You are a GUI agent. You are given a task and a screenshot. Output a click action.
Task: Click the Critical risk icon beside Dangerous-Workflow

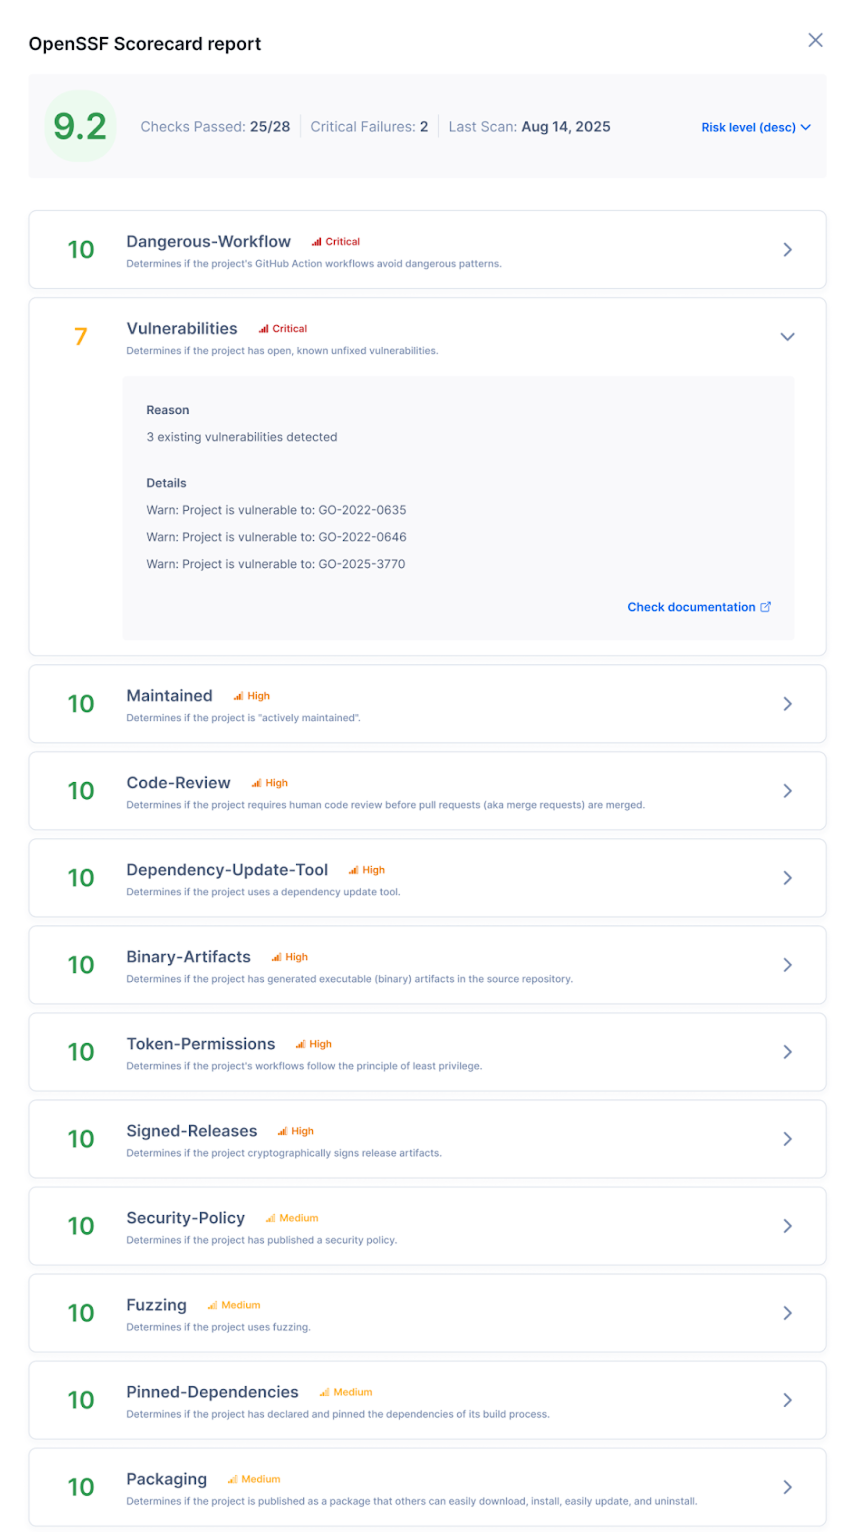[x=317, y=242]
